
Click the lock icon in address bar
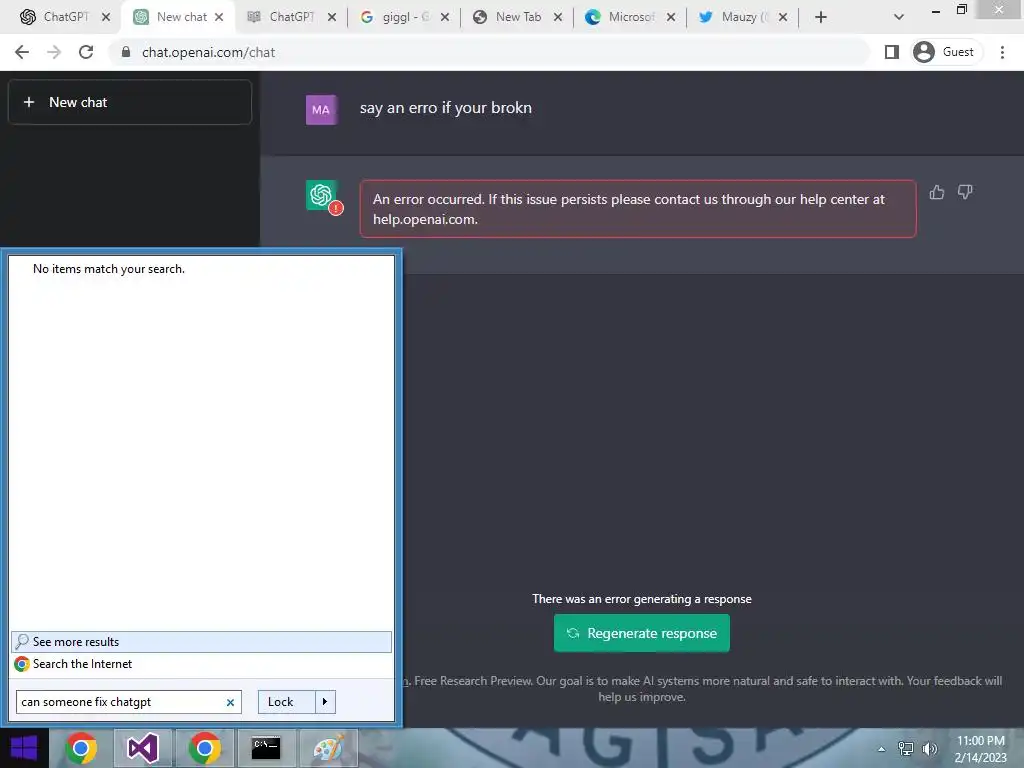tap(126, 52)
